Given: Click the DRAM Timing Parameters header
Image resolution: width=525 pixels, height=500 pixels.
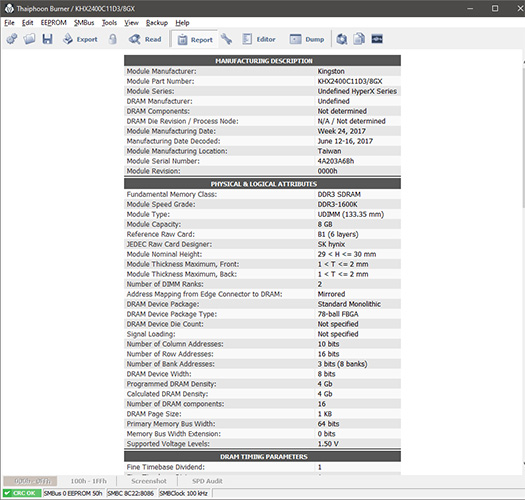Looking at the screenshot, I should [262, 456].
